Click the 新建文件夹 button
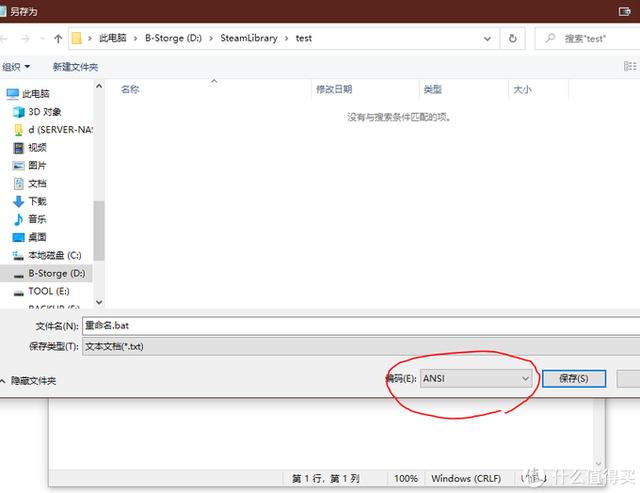The height and width of the screenshot is (493, 640). [76, 67]
